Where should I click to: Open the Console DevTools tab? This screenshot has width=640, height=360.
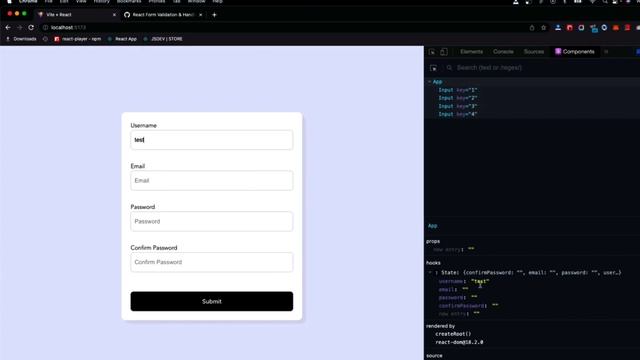tap(503, 52)
